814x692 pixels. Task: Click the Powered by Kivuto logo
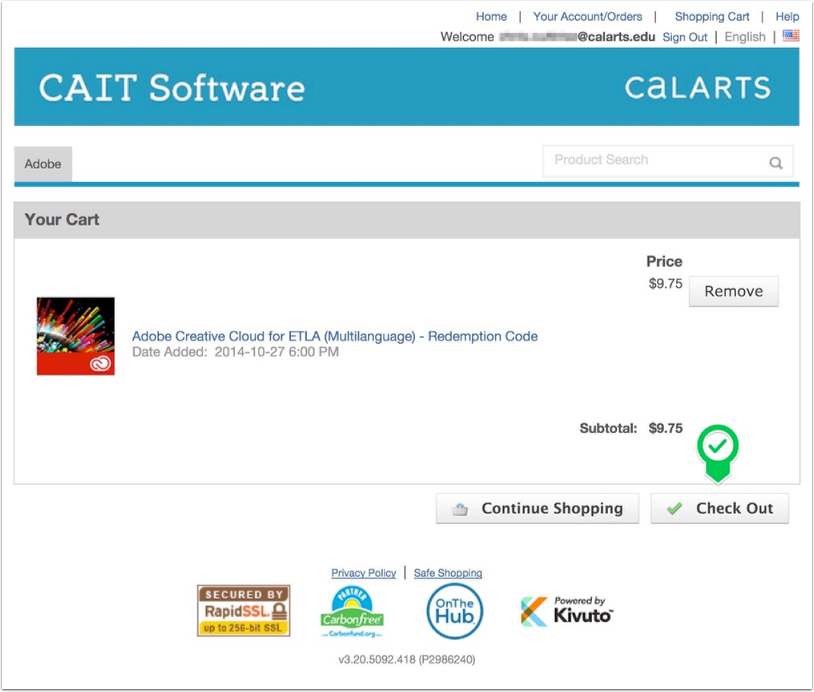[x=567, y=611]
